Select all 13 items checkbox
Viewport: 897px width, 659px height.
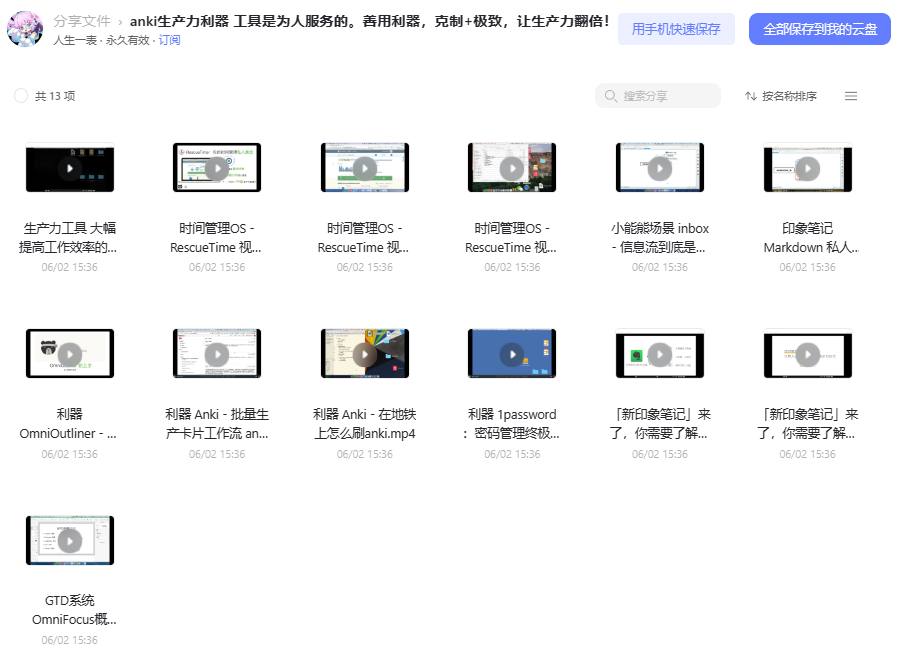coord(21,96)
